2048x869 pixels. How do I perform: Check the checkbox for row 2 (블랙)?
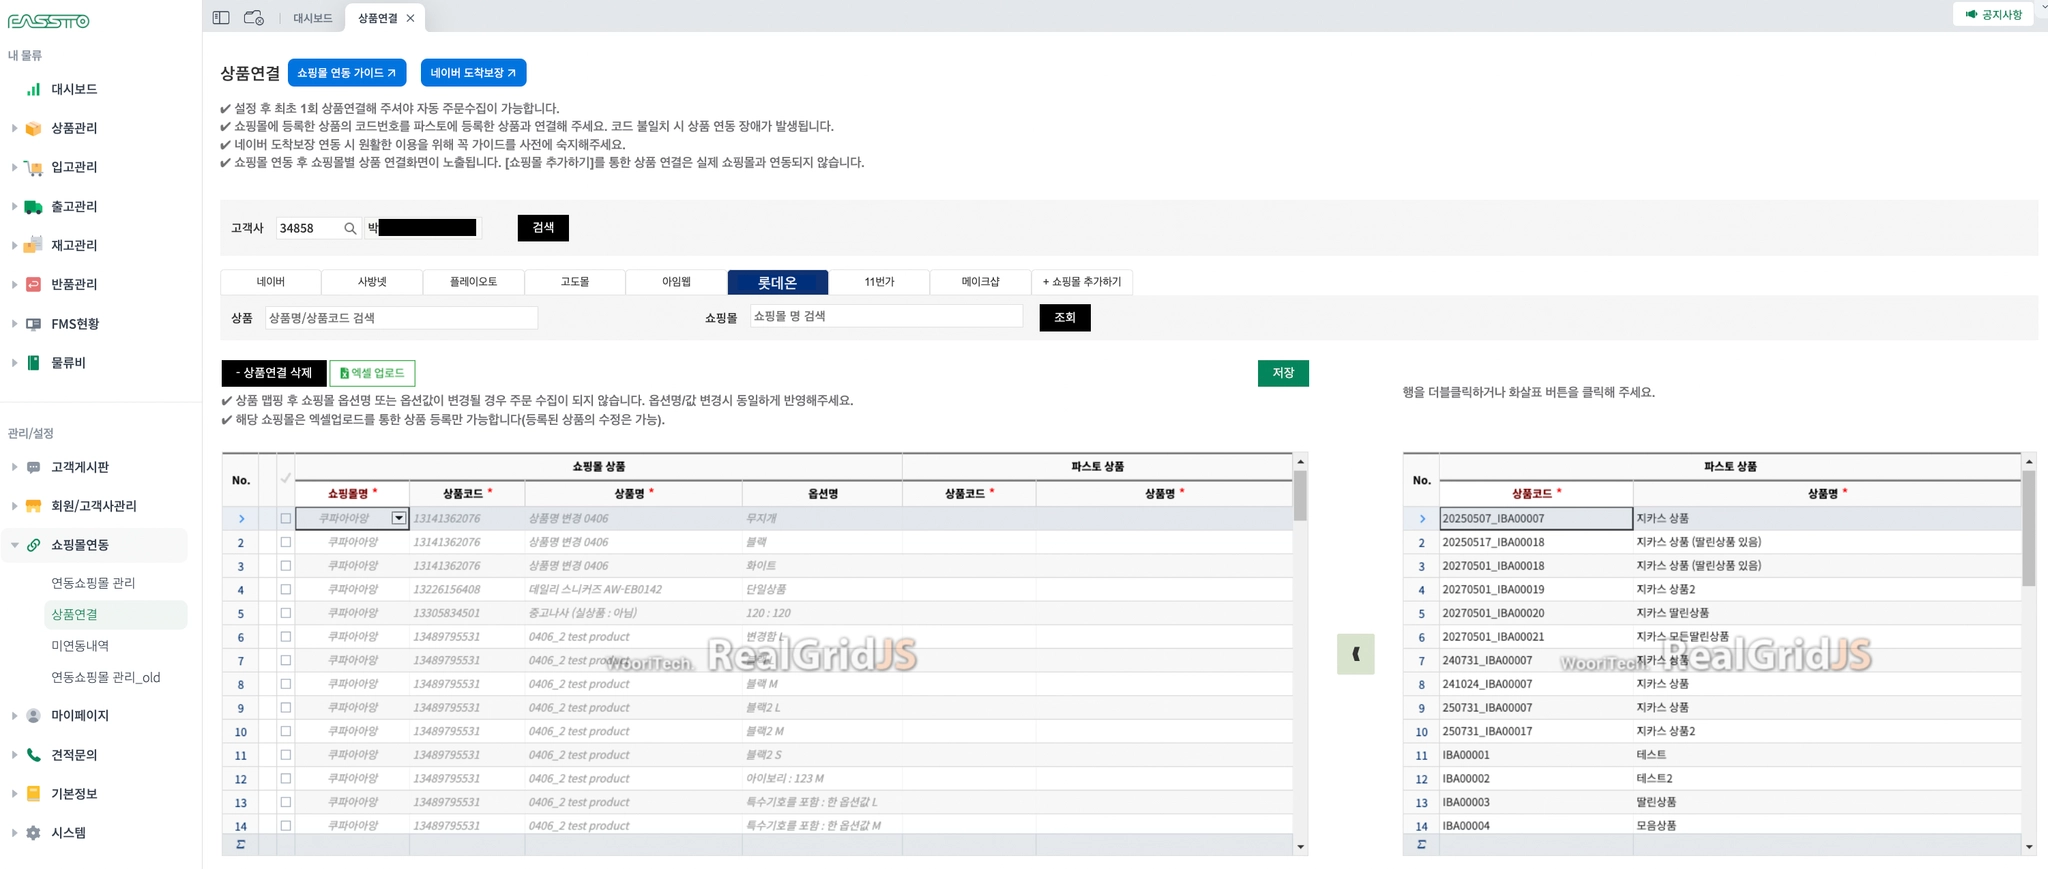(x=286, y=542)
